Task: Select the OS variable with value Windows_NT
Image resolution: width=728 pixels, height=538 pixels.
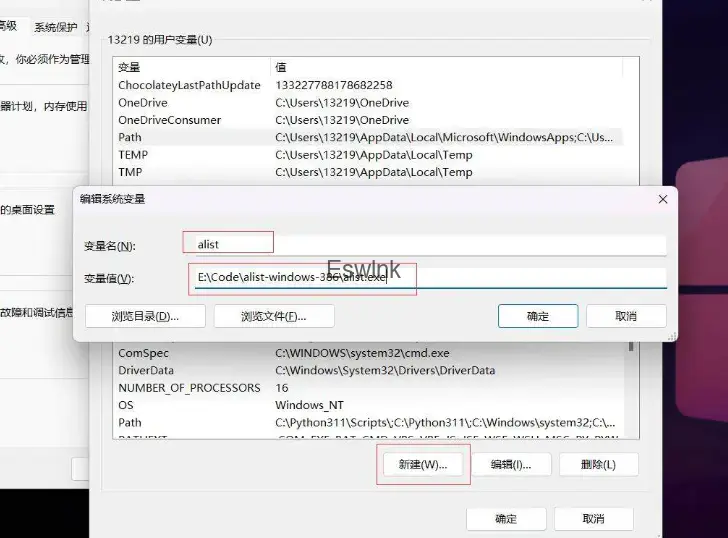Action: tap(126, 406)
